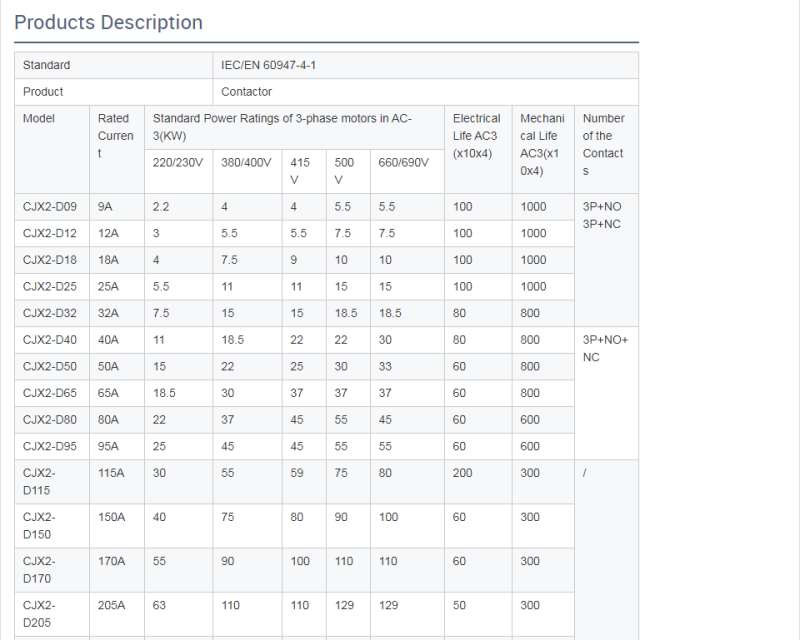Viewport: 800px width, 640px height.
Task: Select the 660/690V voltage sub-header
Action: pyautogui.click(x=403, y=162)
